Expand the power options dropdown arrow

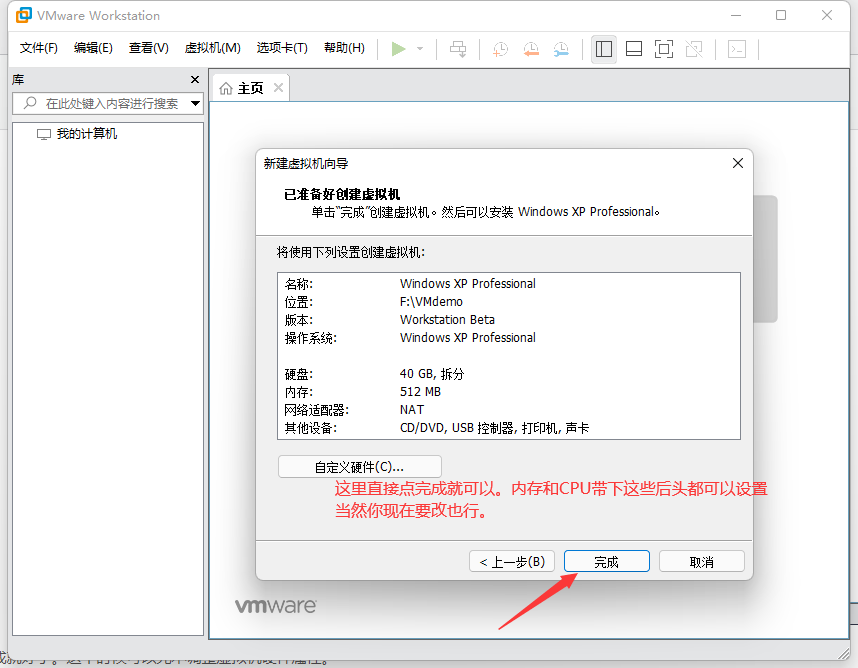[420, 48]
